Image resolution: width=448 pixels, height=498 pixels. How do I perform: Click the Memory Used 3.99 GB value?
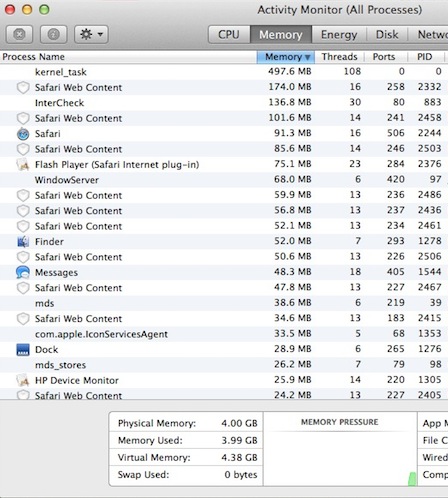point(239,440)
